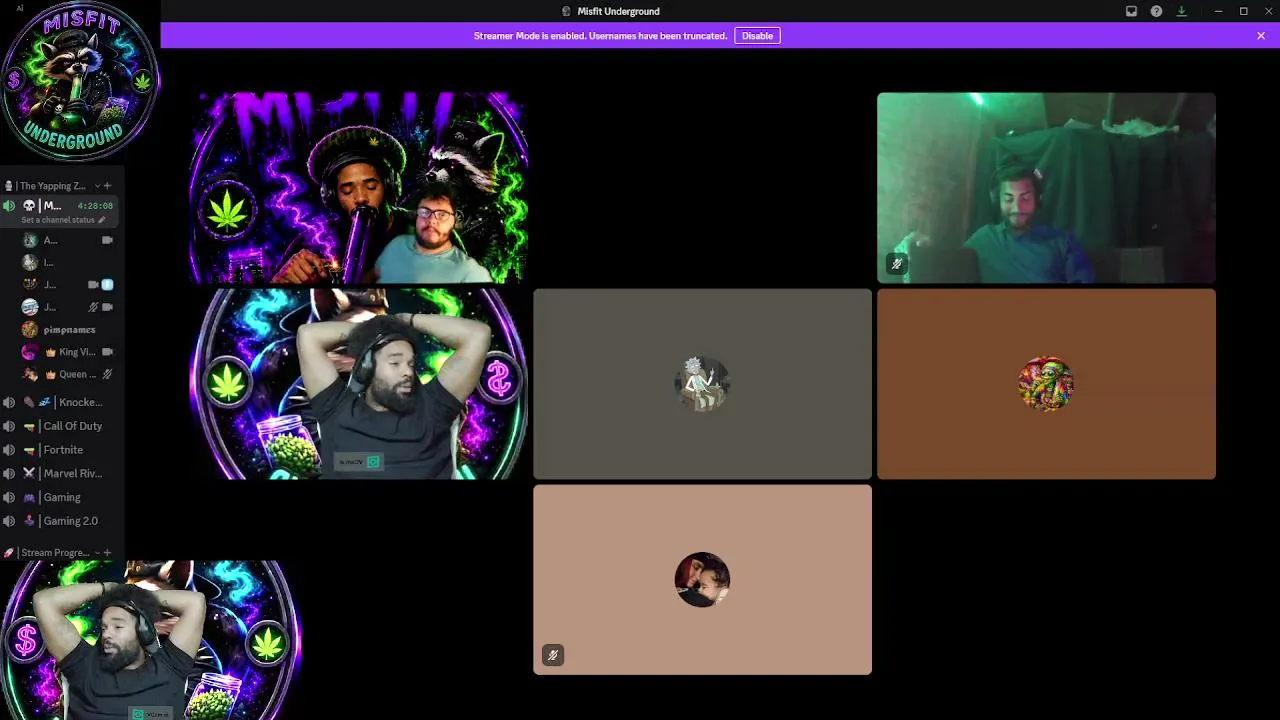Image resolution: width=1280 pixels, height=720 pixels.
Task: Add a channel to The Yapping Z... category
Action: coord(107,186)
